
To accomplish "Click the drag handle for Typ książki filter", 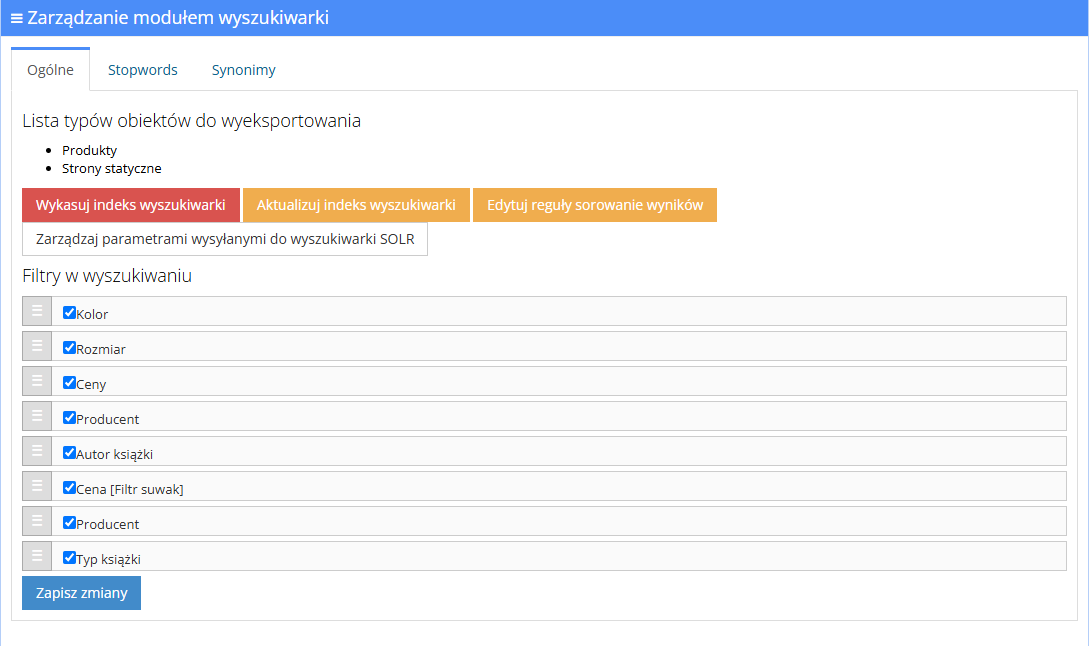I will click(x=37, y=556).
